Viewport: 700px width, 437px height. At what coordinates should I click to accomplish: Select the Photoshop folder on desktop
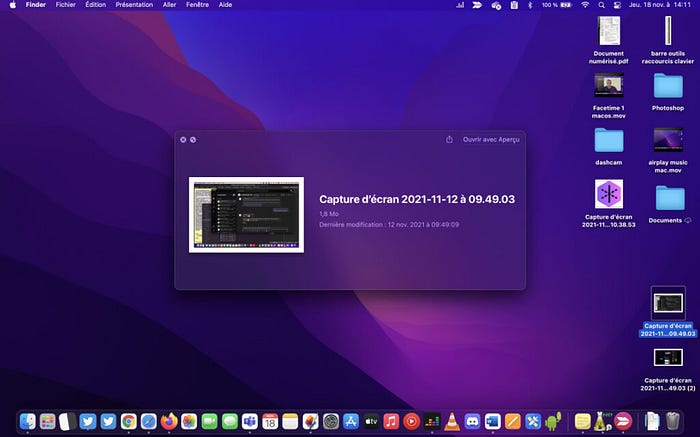pyautogui.click(x=668, y=92)
